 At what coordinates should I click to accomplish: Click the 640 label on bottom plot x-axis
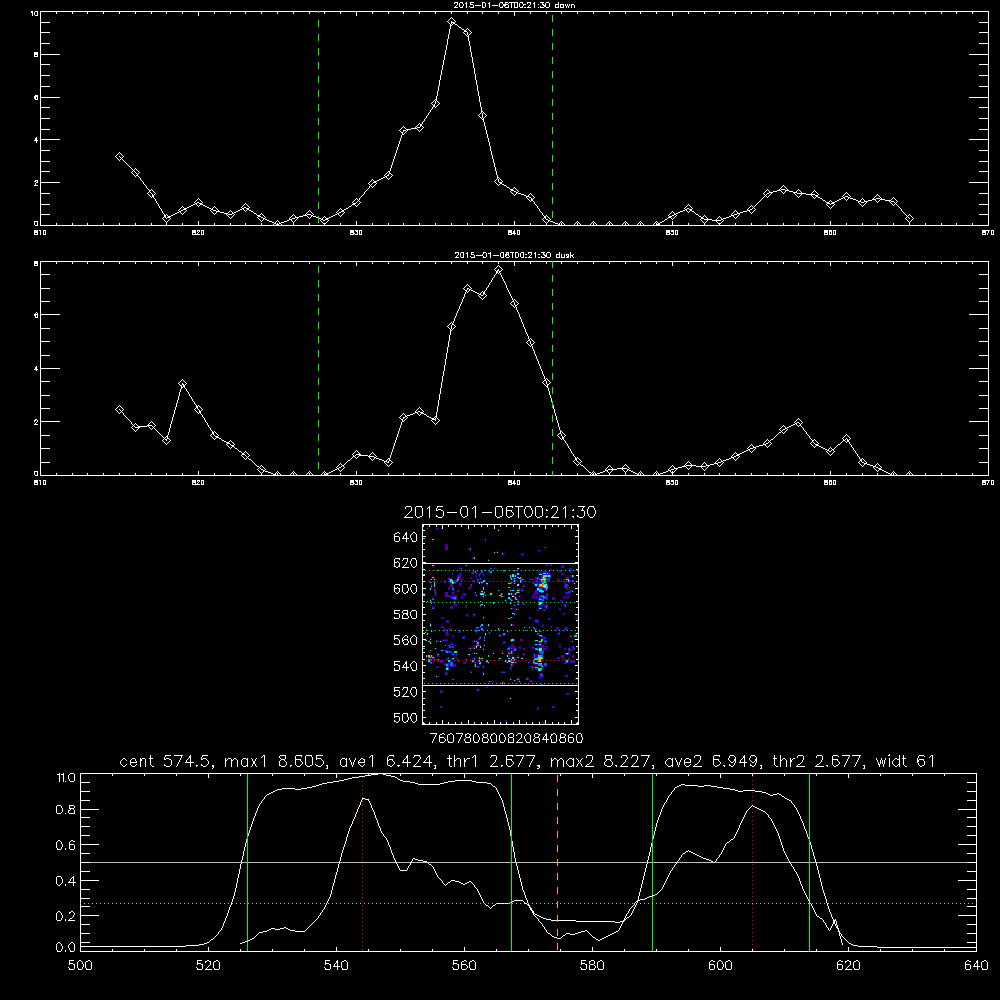tap(976, 966)
